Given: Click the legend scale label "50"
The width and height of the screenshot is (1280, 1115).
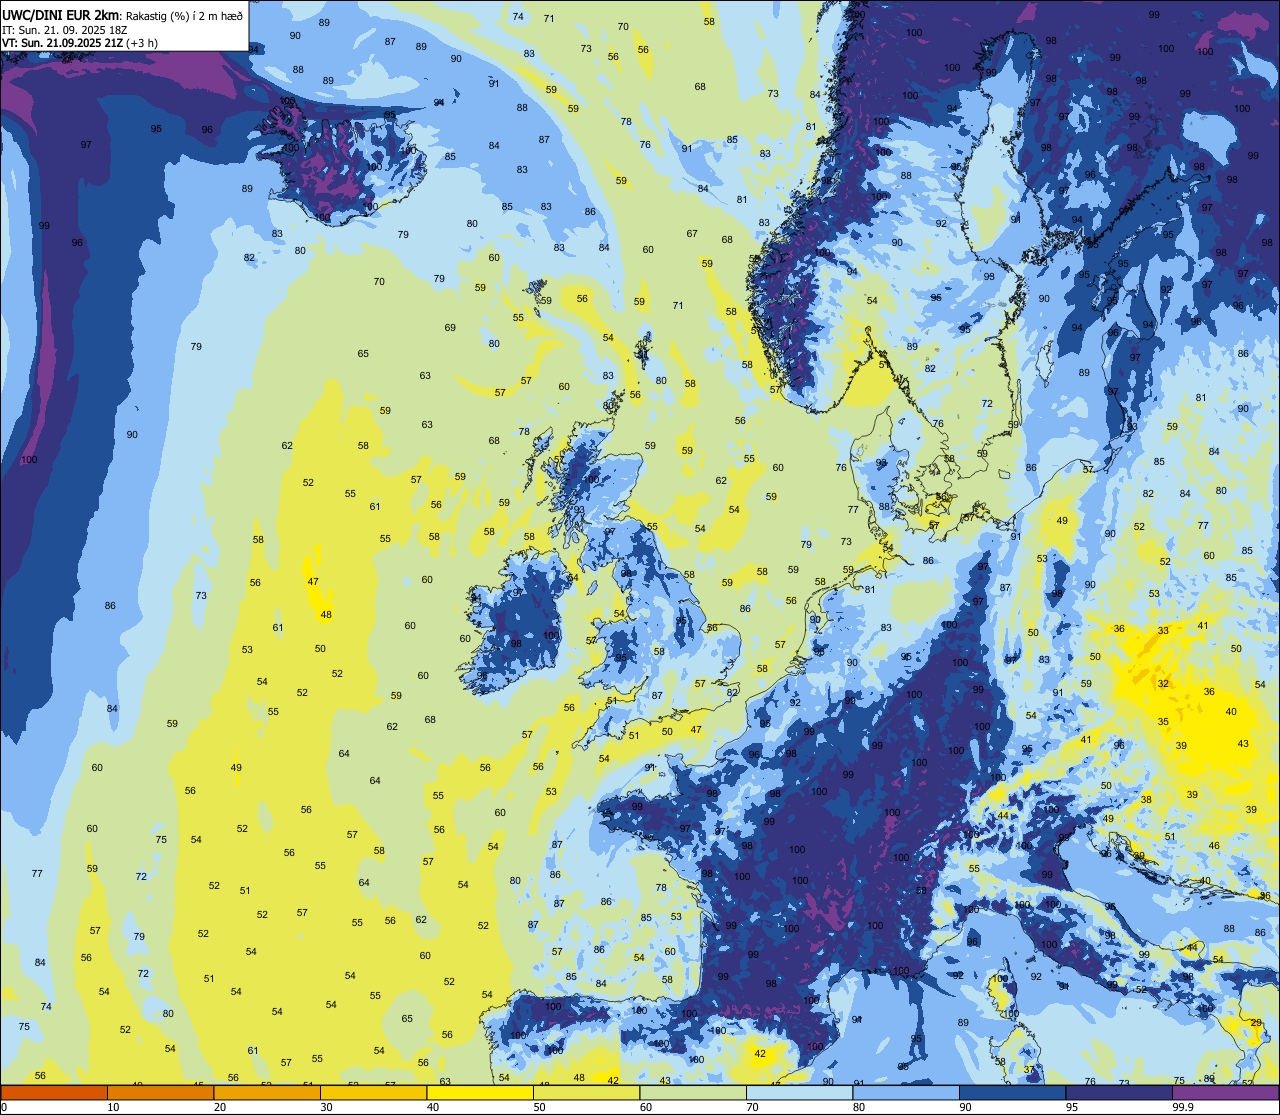Looking at the screenshot, I should (539, 1107).
